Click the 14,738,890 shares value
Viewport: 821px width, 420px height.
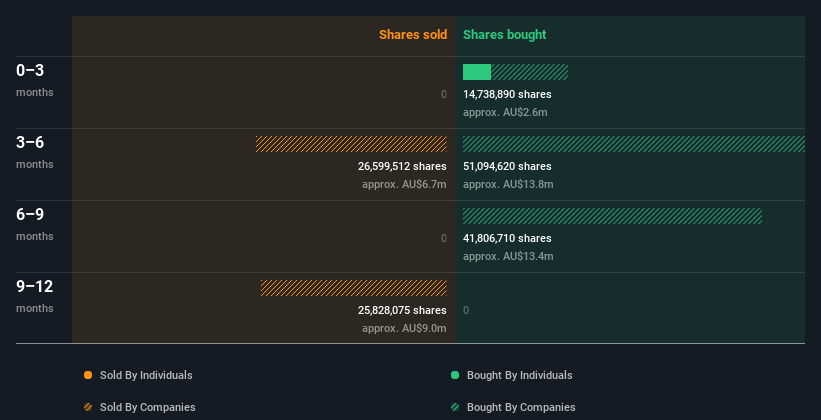click(507, 94)
